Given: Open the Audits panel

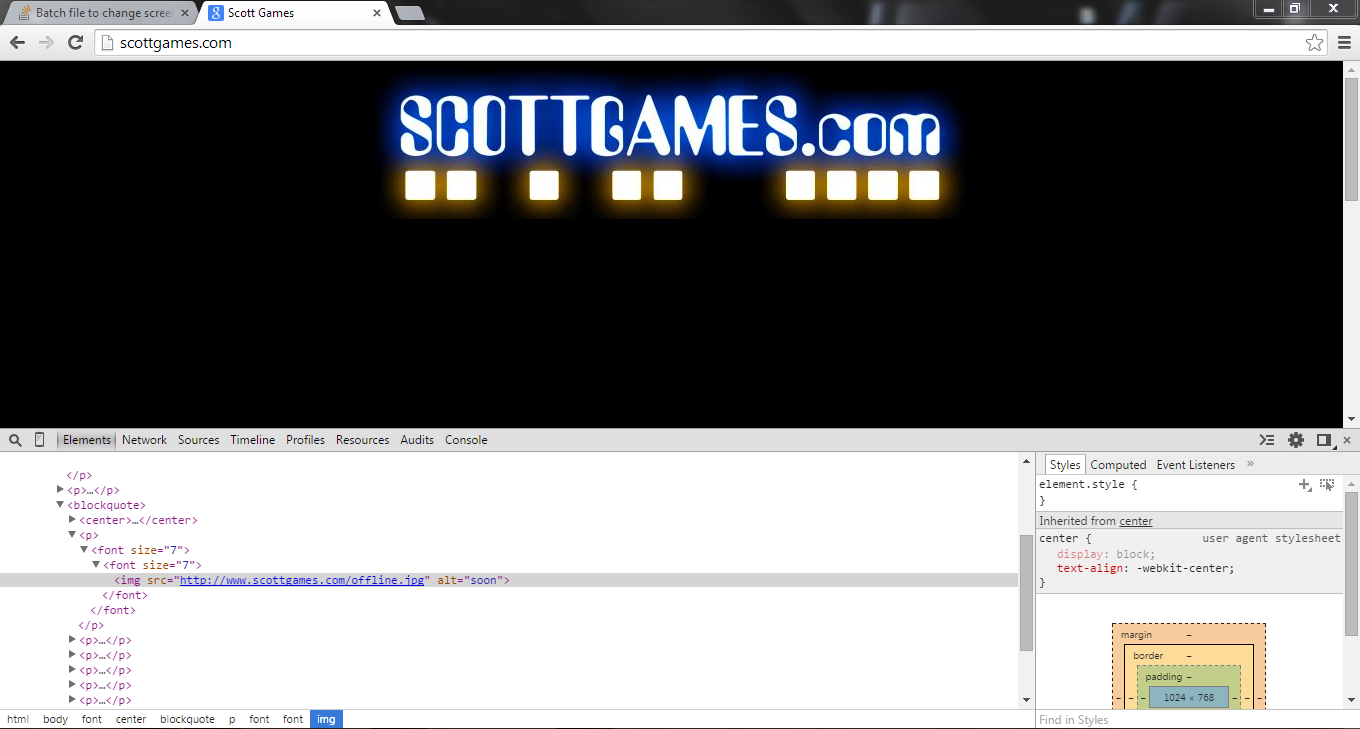Looking at the screenshot, I should [417, 440].
